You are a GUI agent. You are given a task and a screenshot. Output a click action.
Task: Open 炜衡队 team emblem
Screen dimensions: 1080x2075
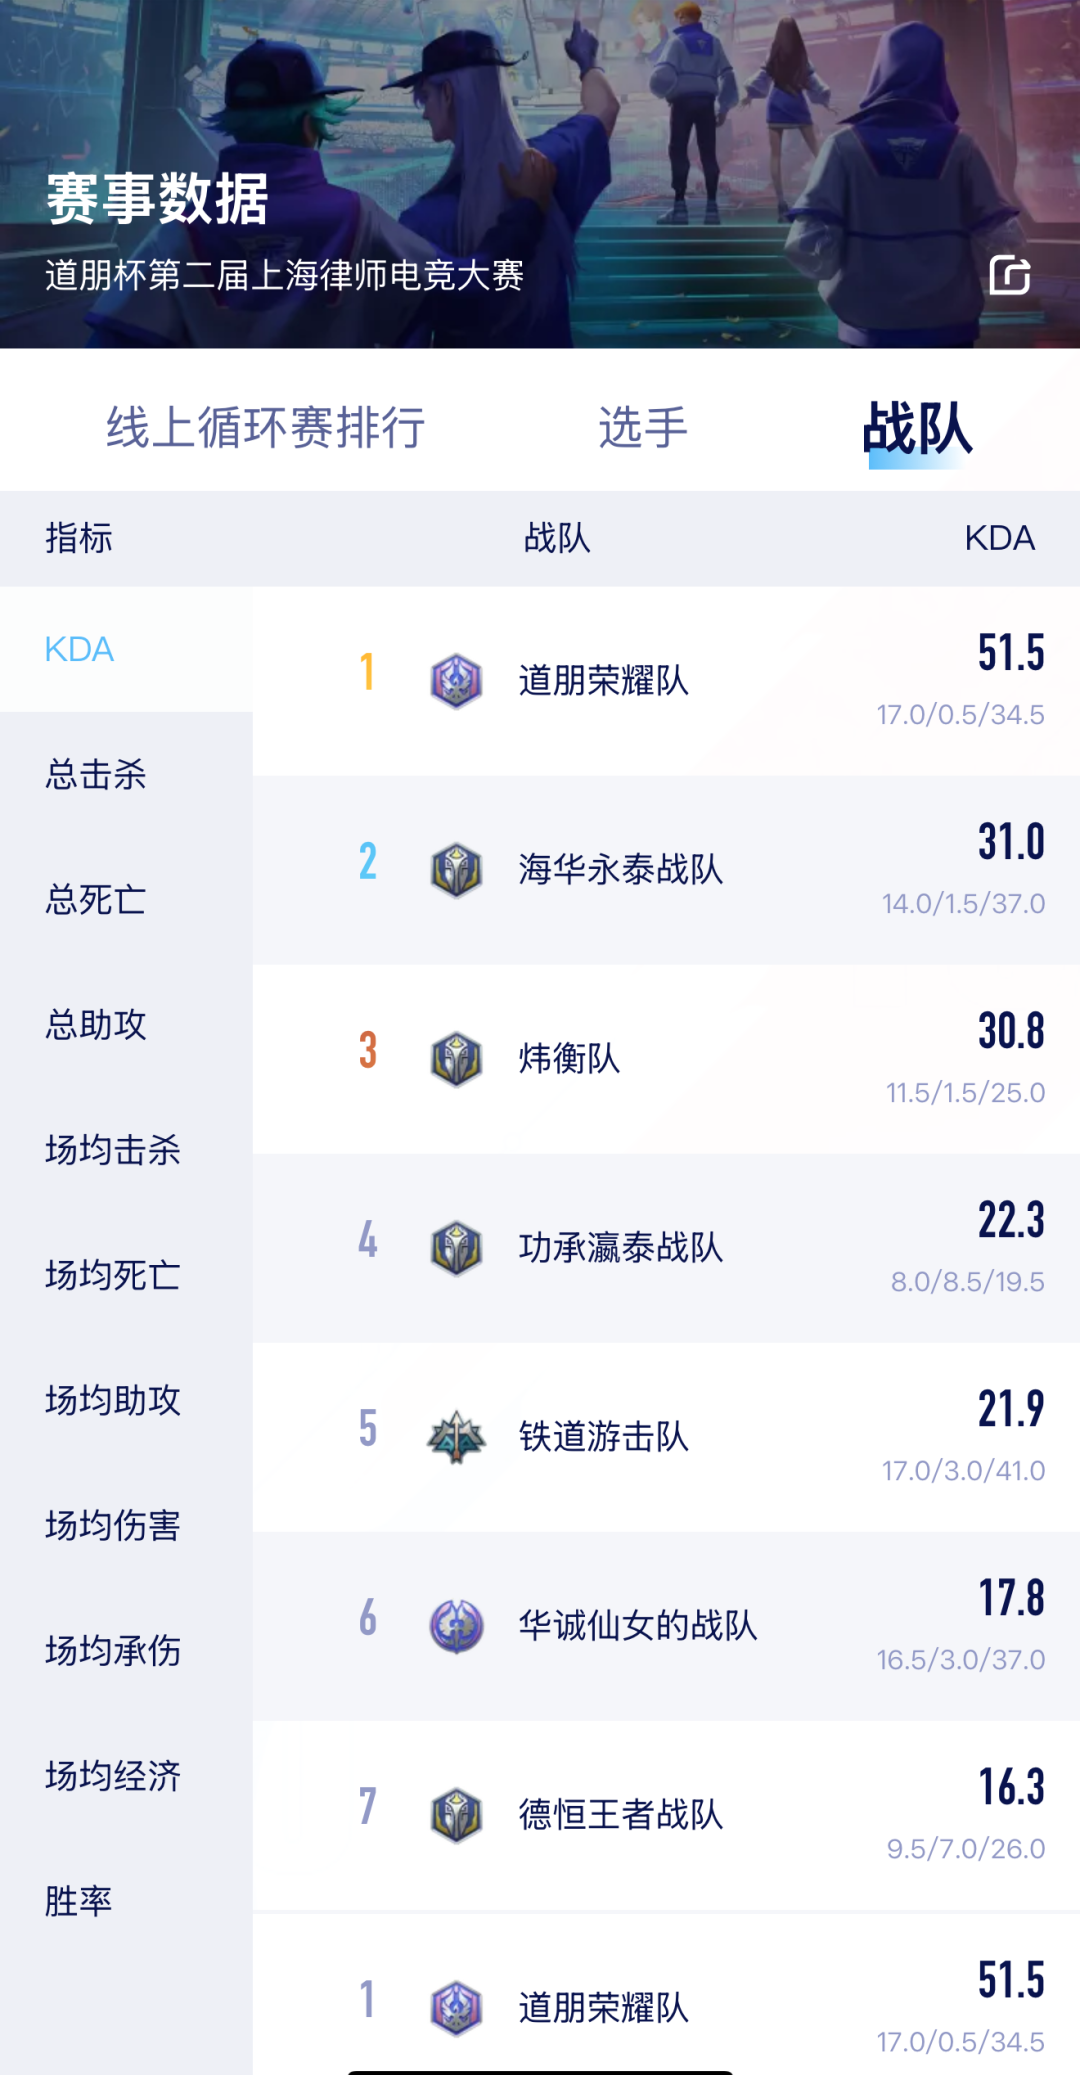[x=456, y=1058]
